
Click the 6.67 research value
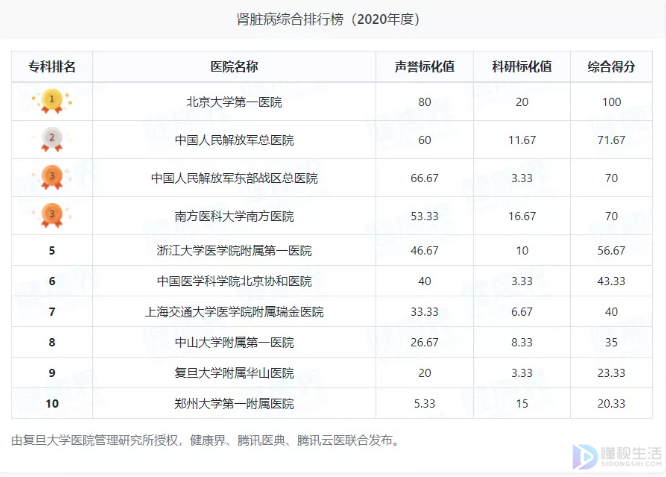click(x=522, y=312)
